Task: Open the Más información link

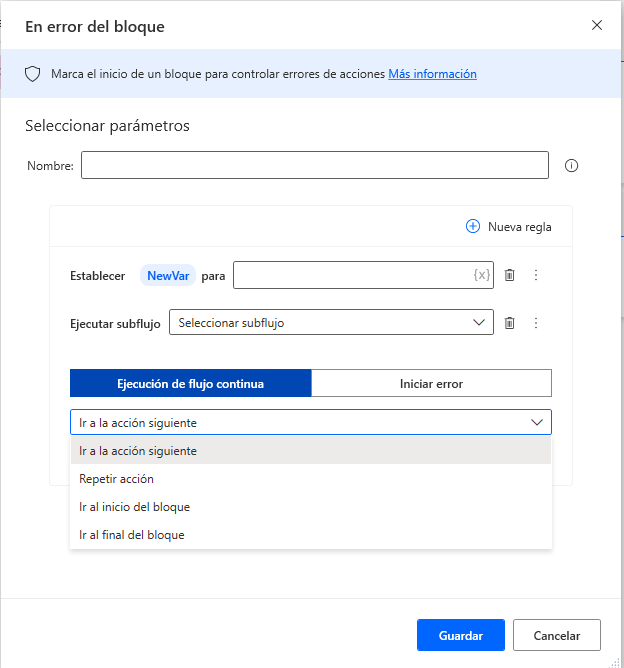Action: tap(432, 74)
